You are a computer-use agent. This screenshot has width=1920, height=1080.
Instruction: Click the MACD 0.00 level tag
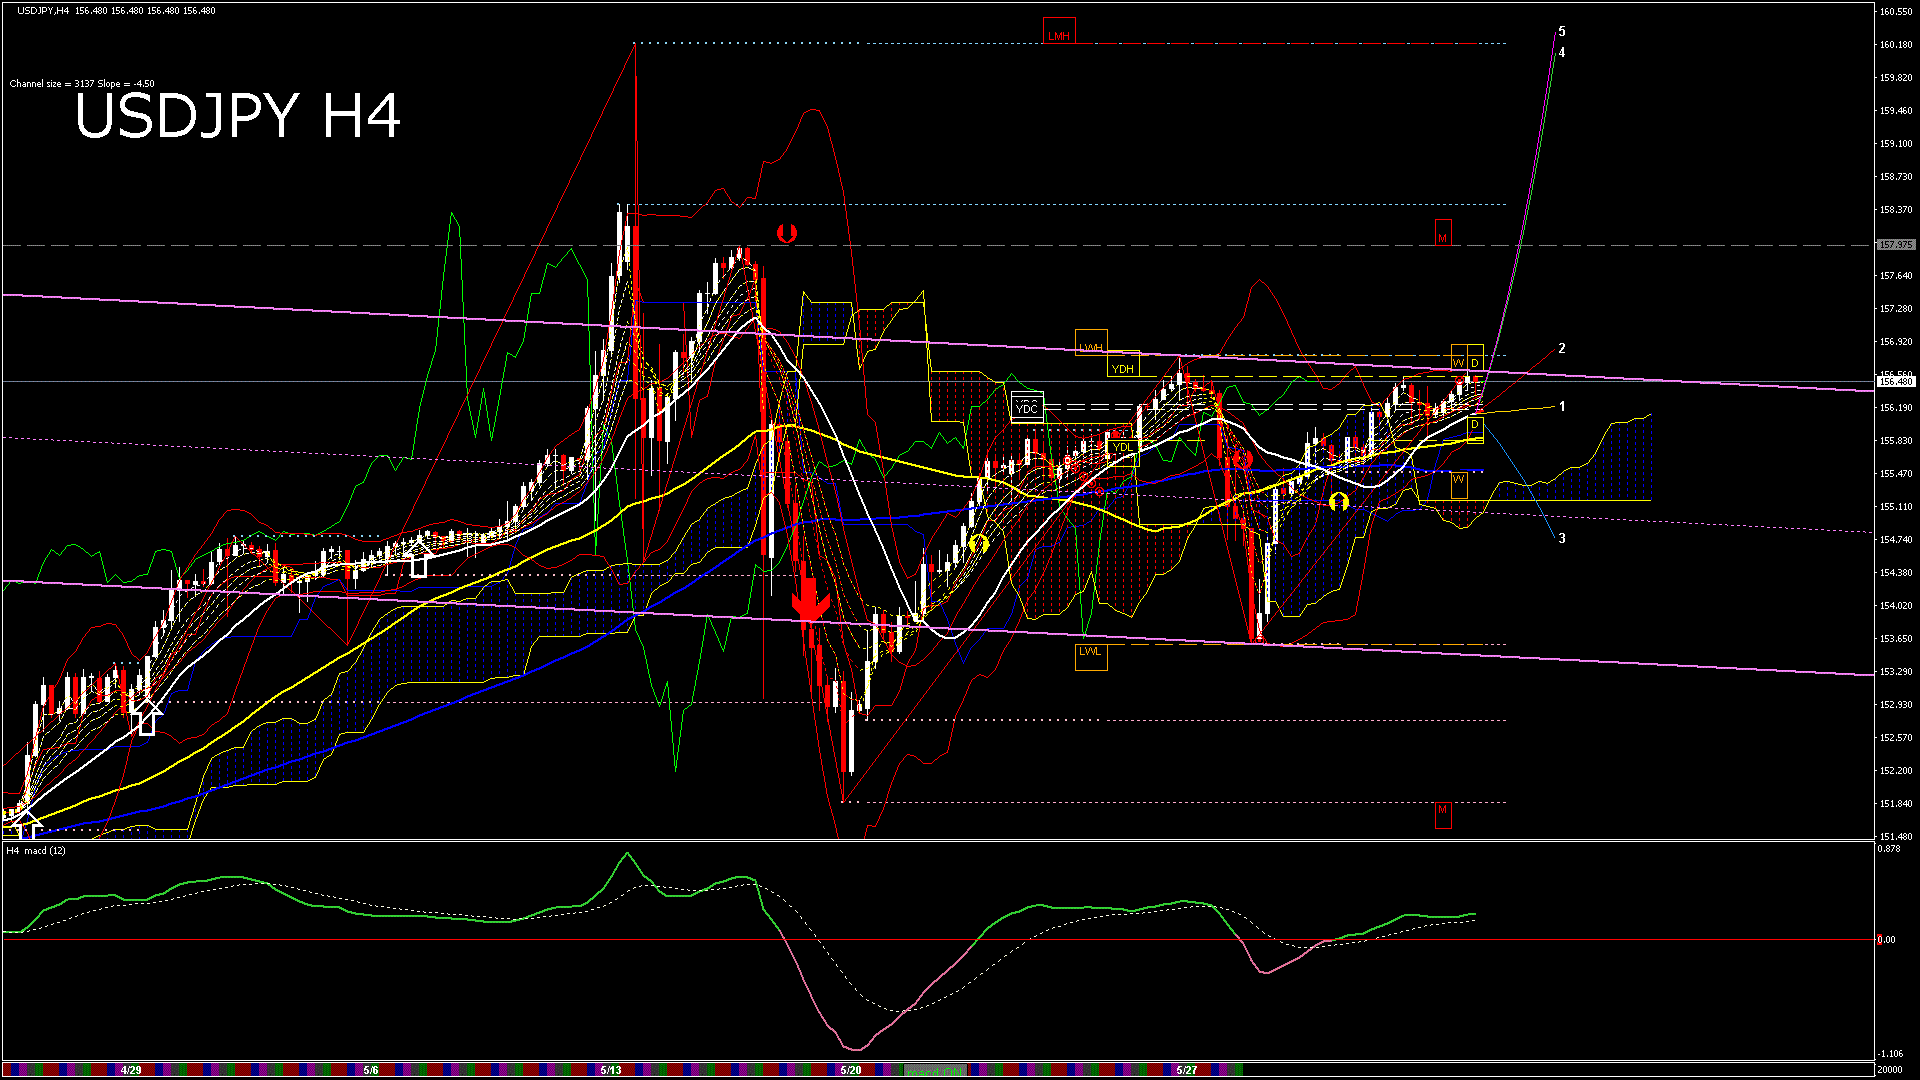coord(1886,940)
